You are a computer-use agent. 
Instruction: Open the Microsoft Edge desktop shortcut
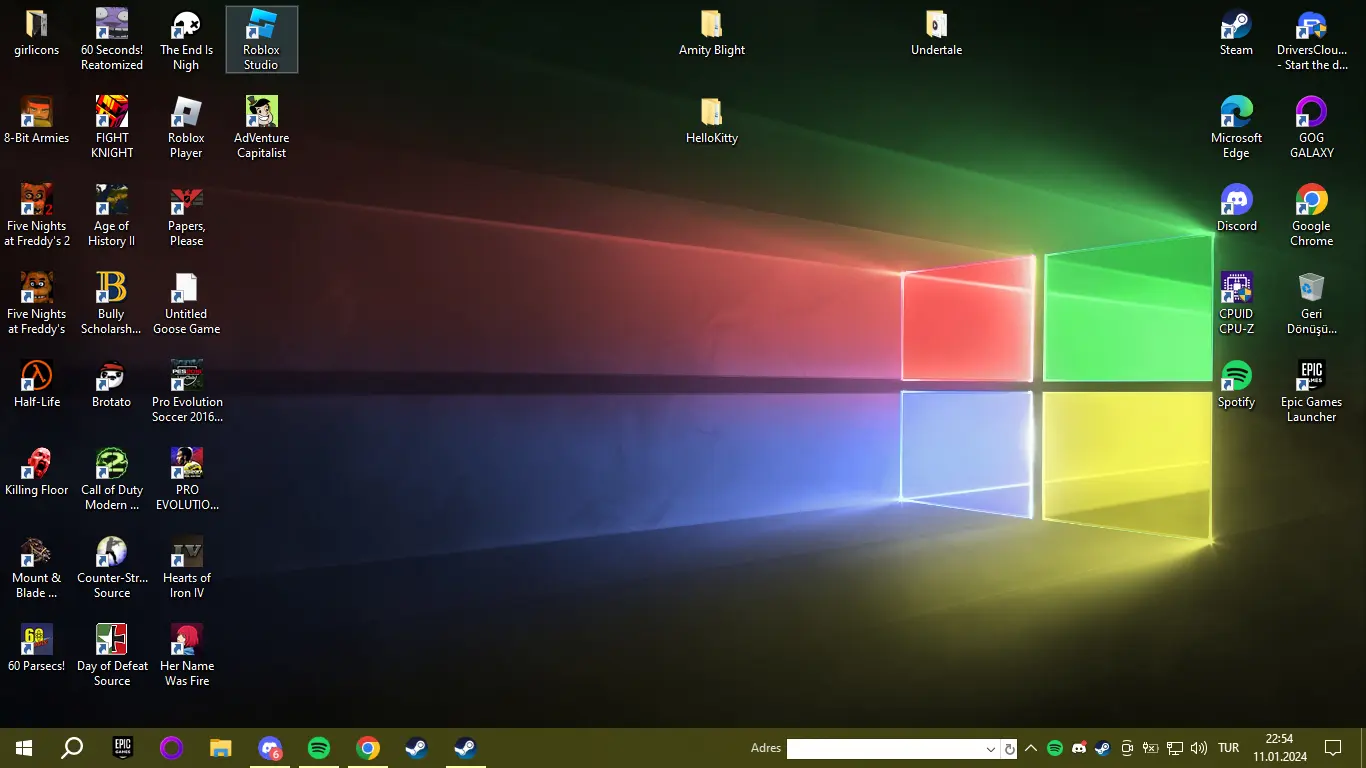click(x=1236, y=127)
